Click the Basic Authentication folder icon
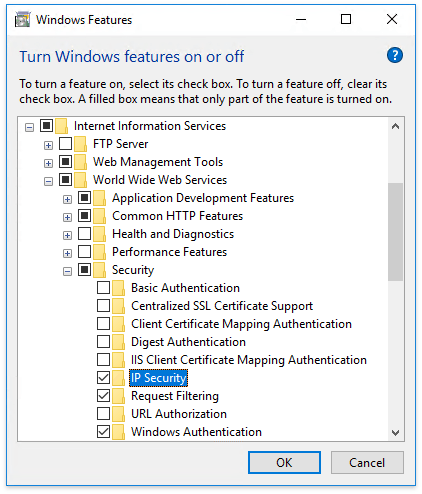This screenshot has height=494, width=422. click(118, 288)
